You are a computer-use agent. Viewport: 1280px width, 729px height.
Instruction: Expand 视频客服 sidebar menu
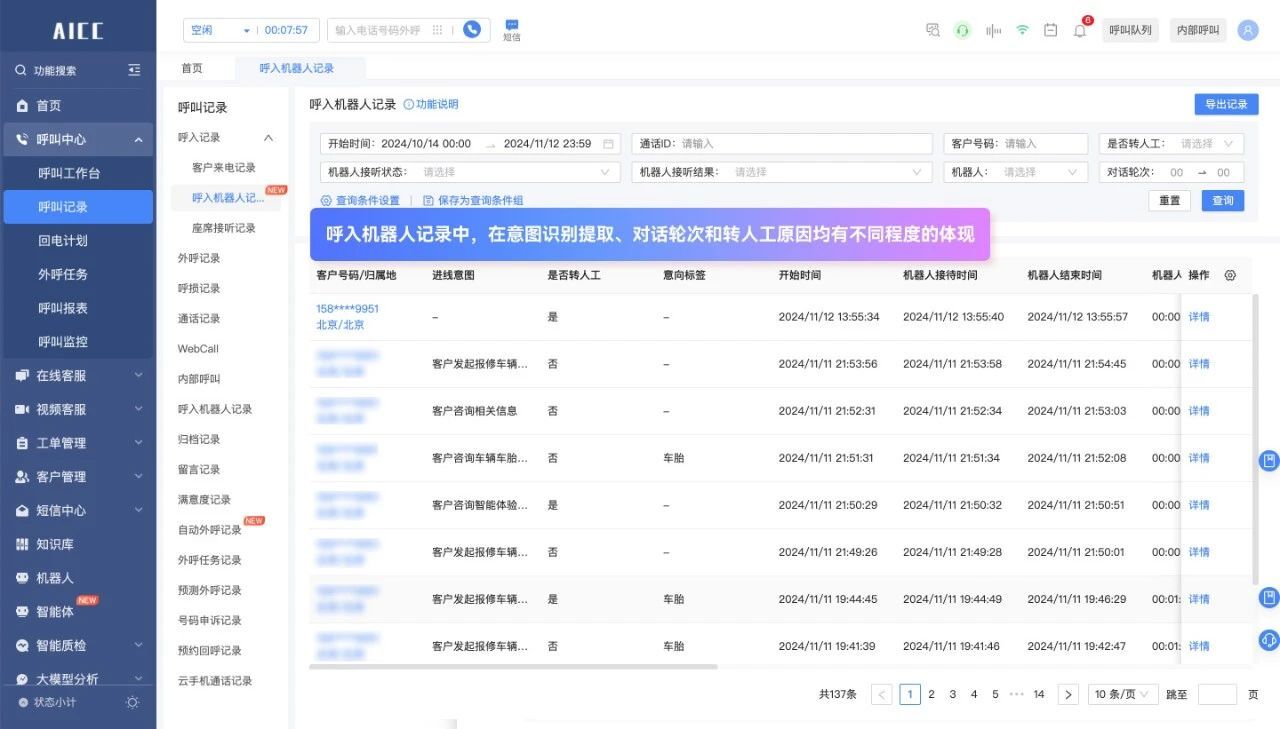tap(78, 409)
